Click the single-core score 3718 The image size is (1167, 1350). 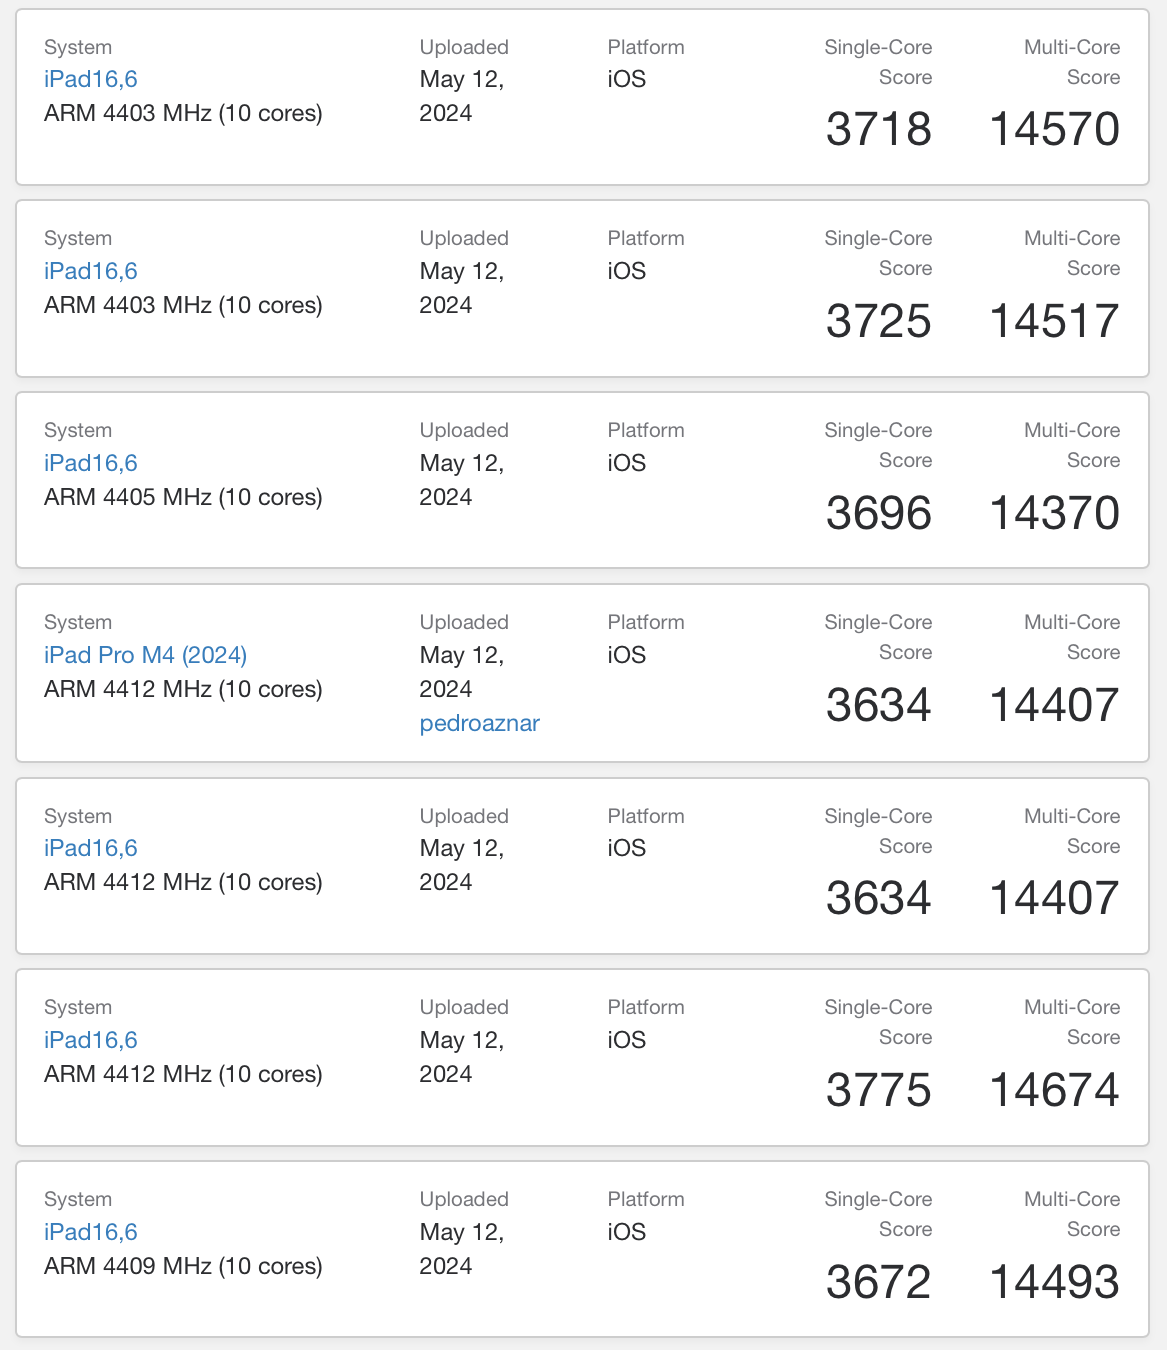tap(878, 130)
